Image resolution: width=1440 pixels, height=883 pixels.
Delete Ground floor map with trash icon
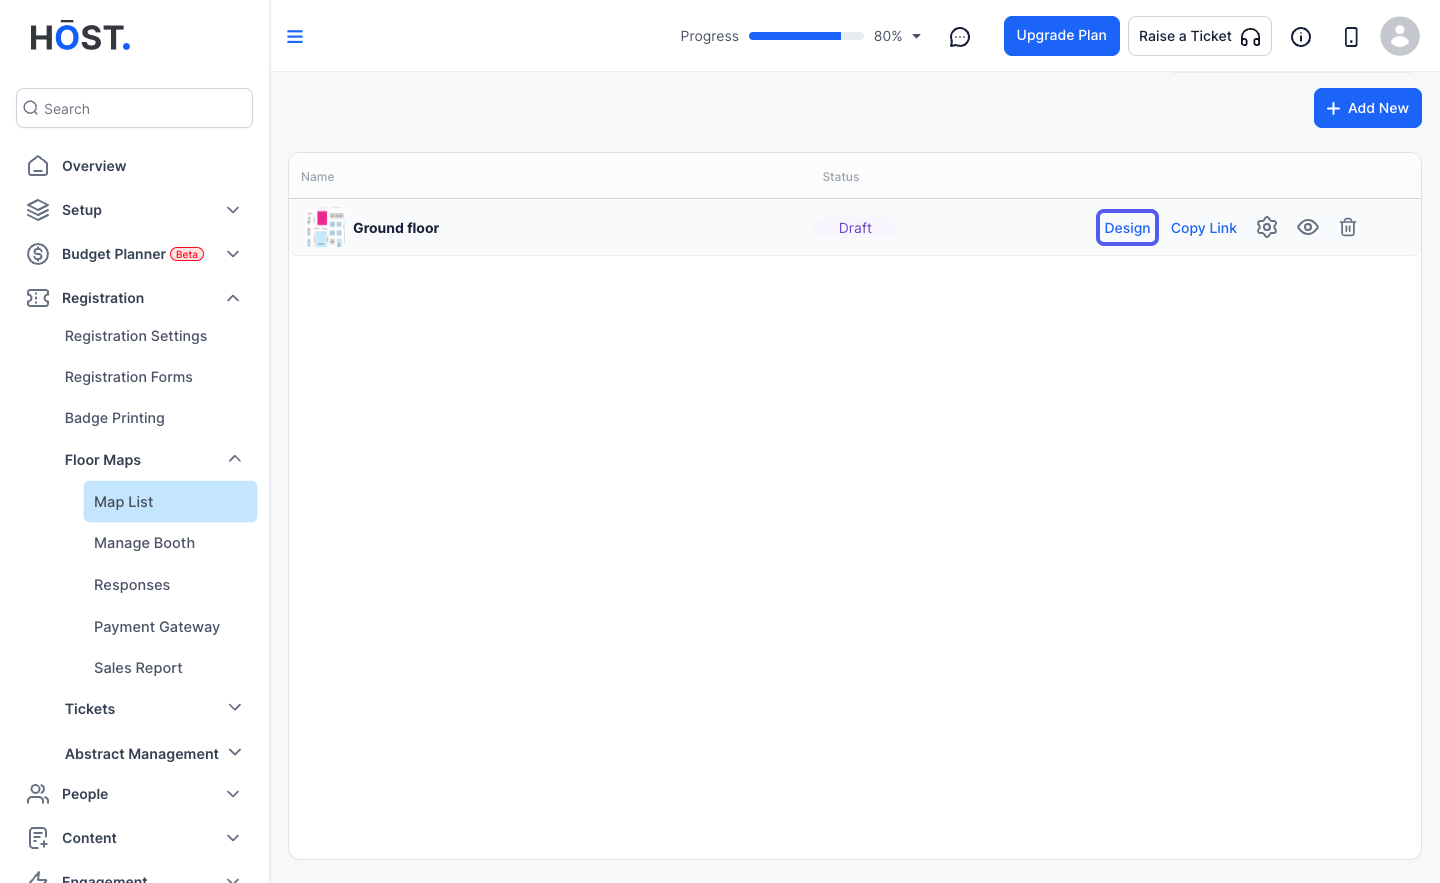pyautogui.click(x=1348, y=227)
